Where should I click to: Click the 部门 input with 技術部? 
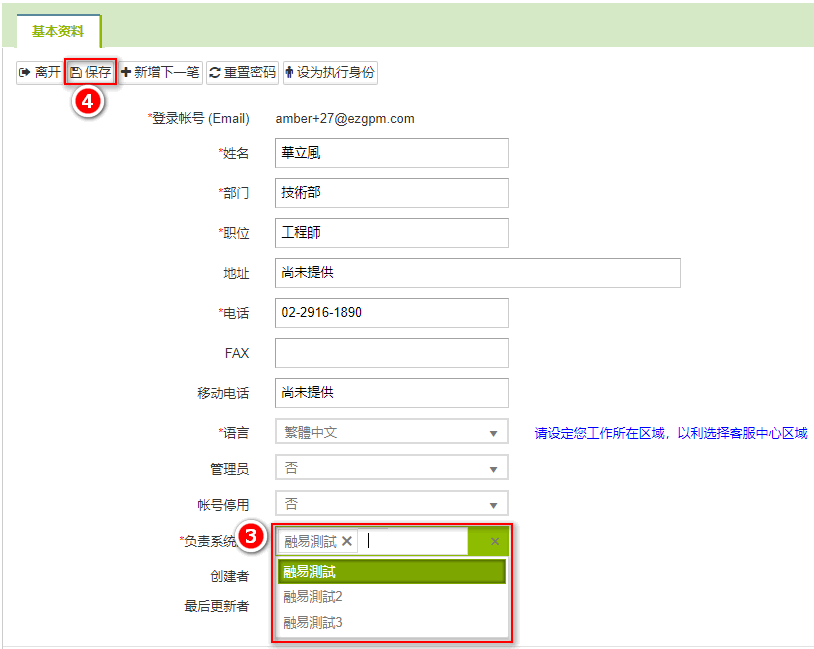392,193
